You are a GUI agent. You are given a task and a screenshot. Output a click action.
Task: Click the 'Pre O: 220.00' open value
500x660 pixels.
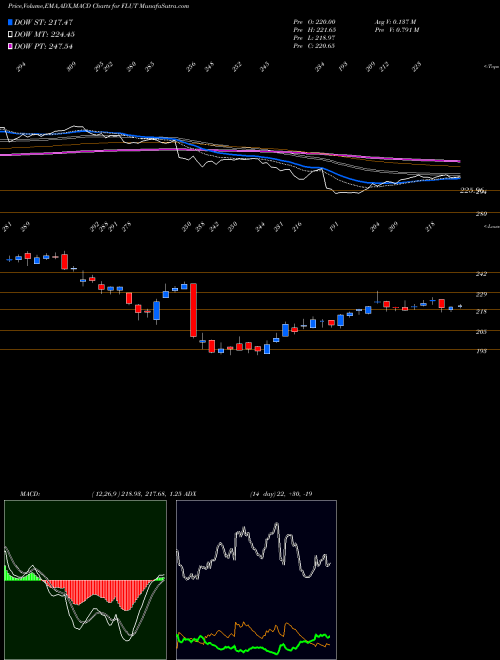pyautogui.click(x=314, y=21)
